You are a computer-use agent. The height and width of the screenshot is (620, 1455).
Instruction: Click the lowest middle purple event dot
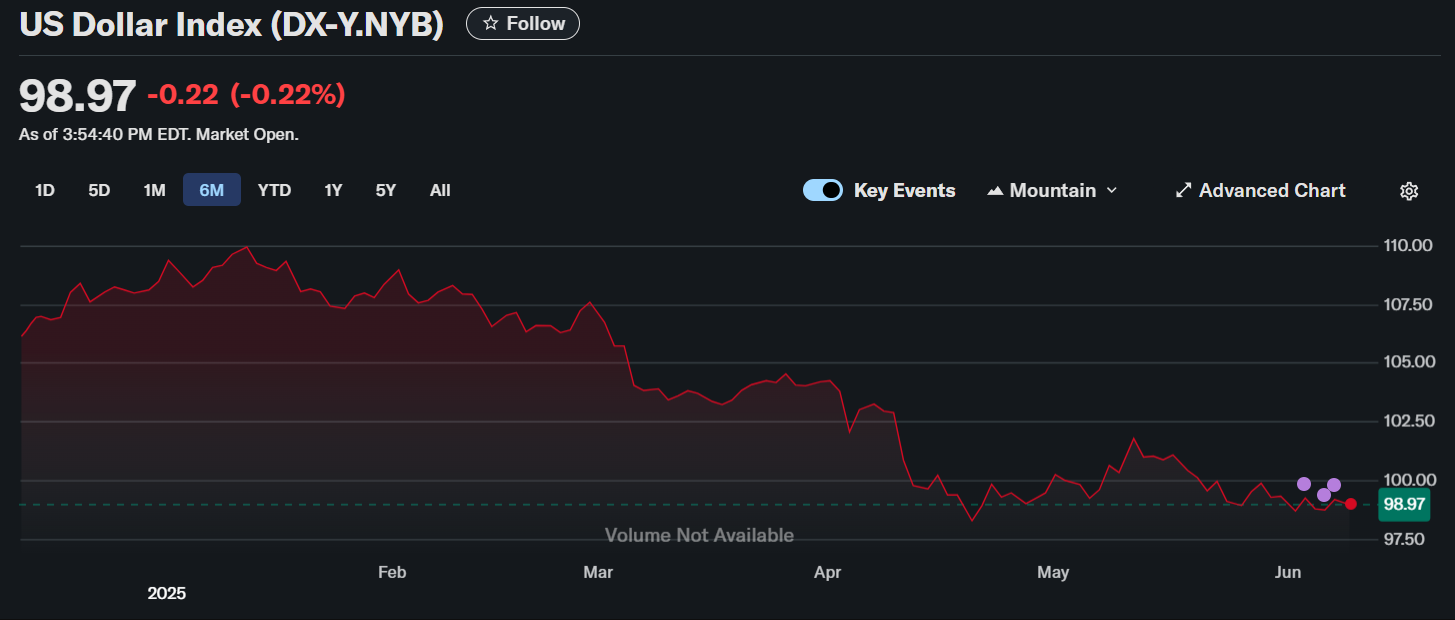point(1324,495)
